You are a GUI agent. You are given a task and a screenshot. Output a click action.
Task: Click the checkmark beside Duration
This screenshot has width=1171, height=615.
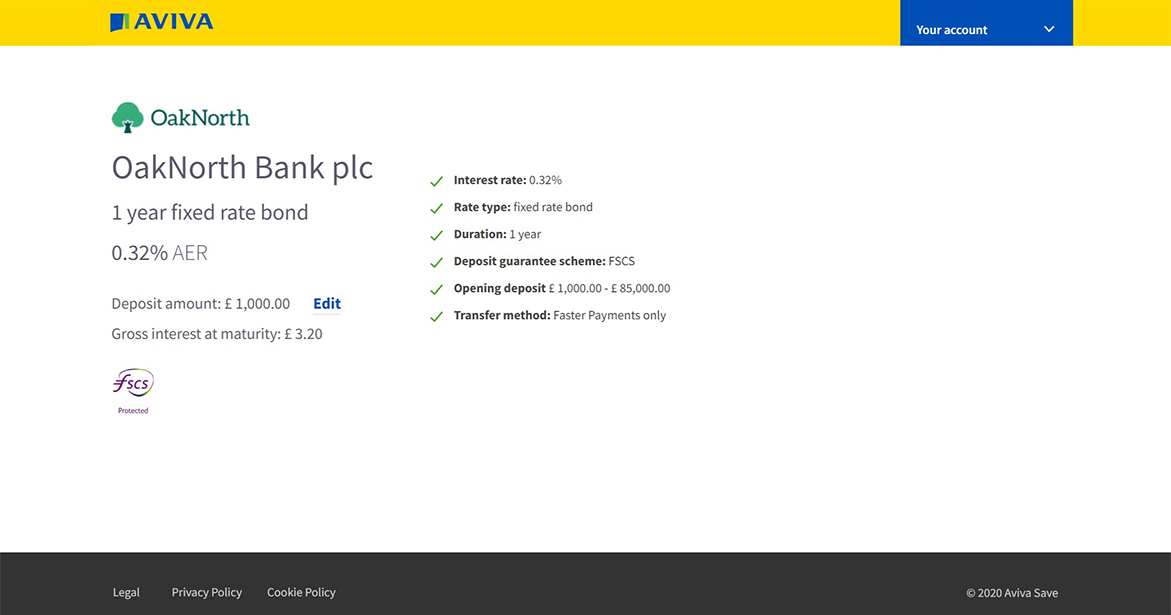(437, 235)
